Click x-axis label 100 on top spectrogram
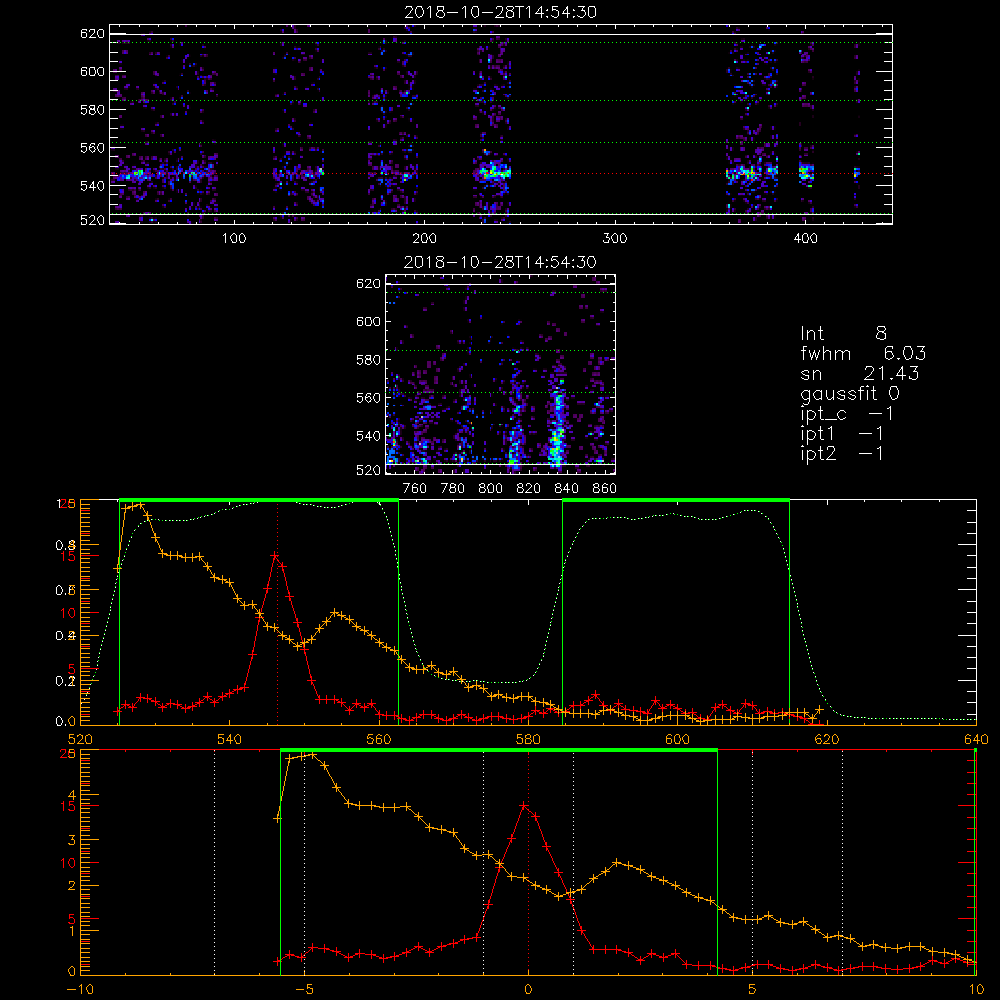The height and width of the screenshot is (1000, 1000). (233, 239)
